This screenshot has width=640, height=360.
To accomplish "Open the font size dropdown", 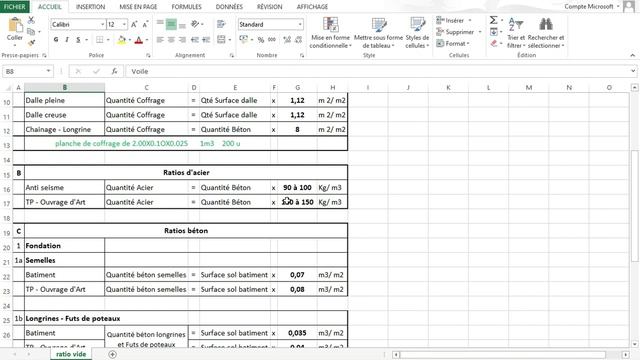I will click(124, 24).
